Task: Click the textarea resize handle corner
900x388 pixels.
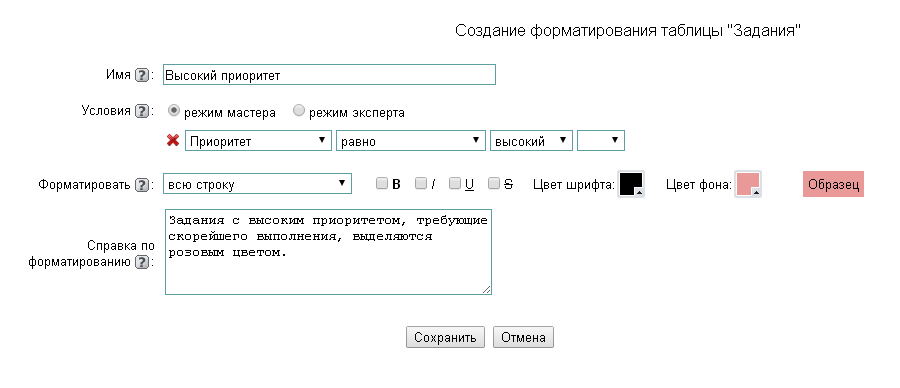Action: pyautogui.click(x=486, y=290)
